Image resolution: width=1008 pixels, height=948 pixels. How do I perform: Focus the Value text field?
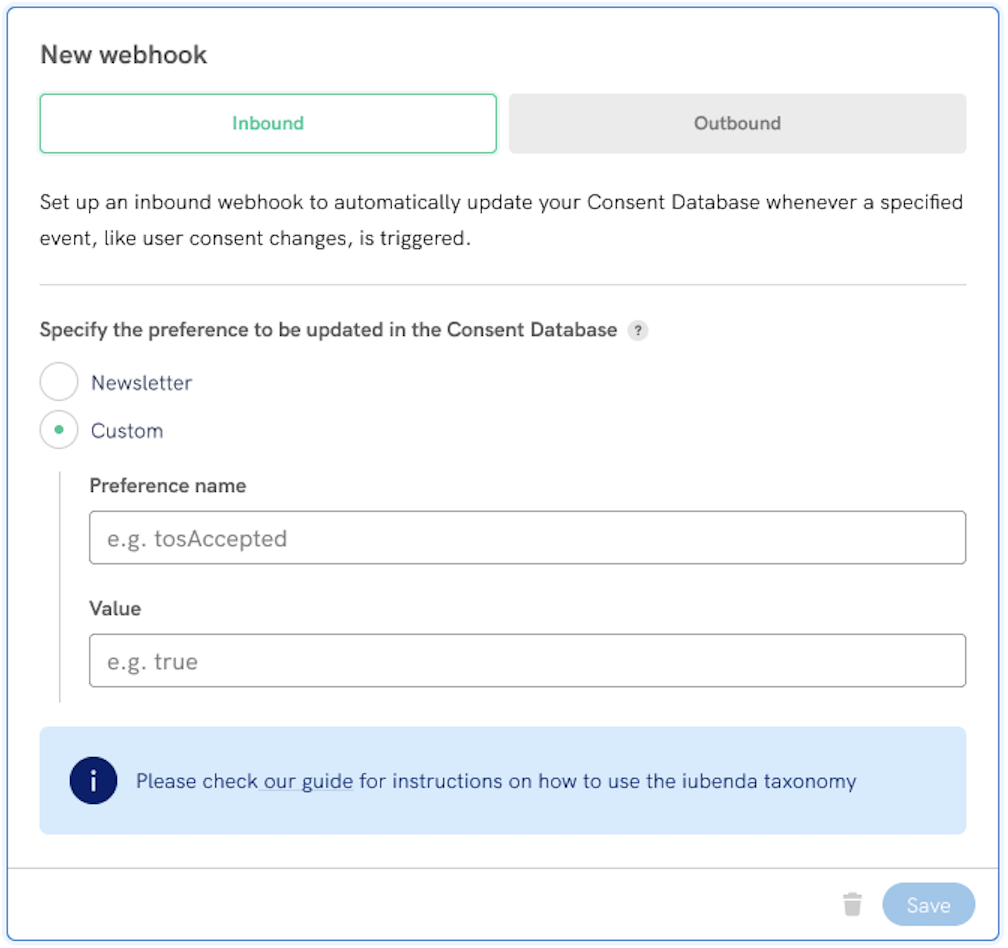(x=527, y=661)
